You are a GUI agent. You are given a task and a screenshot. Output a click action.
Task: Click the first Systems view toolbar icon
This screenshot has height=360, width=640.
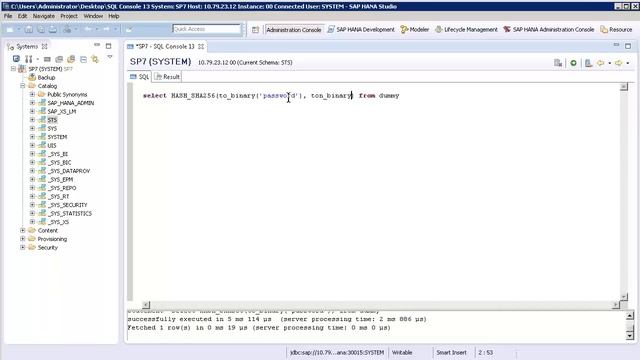pyautogui.click(x=16, y=59)
